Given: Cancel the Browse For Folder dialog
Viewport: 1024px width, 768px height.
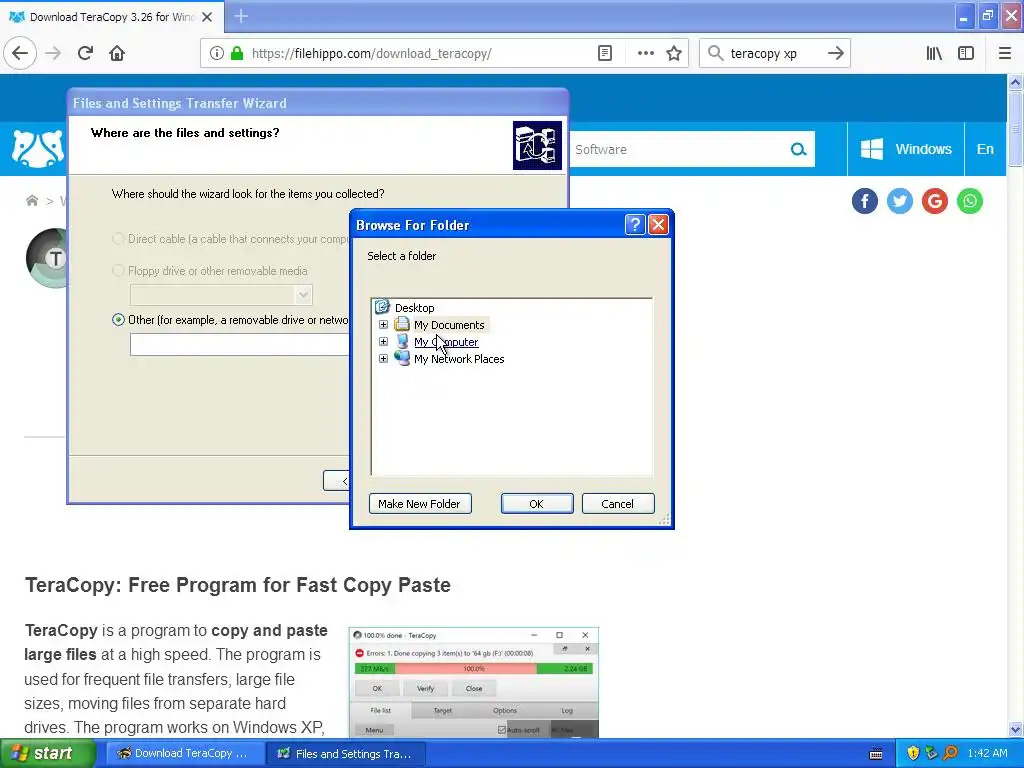Looking at the screenshot, I should coord(618,504).
